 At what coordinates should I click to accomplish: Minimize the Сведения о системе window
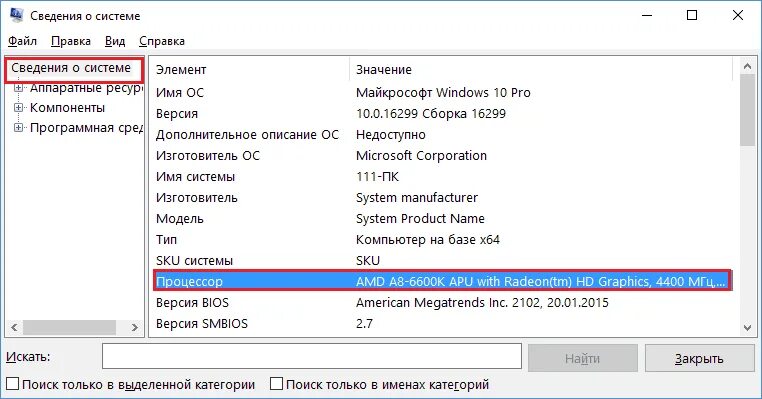(x=647, y=16)
